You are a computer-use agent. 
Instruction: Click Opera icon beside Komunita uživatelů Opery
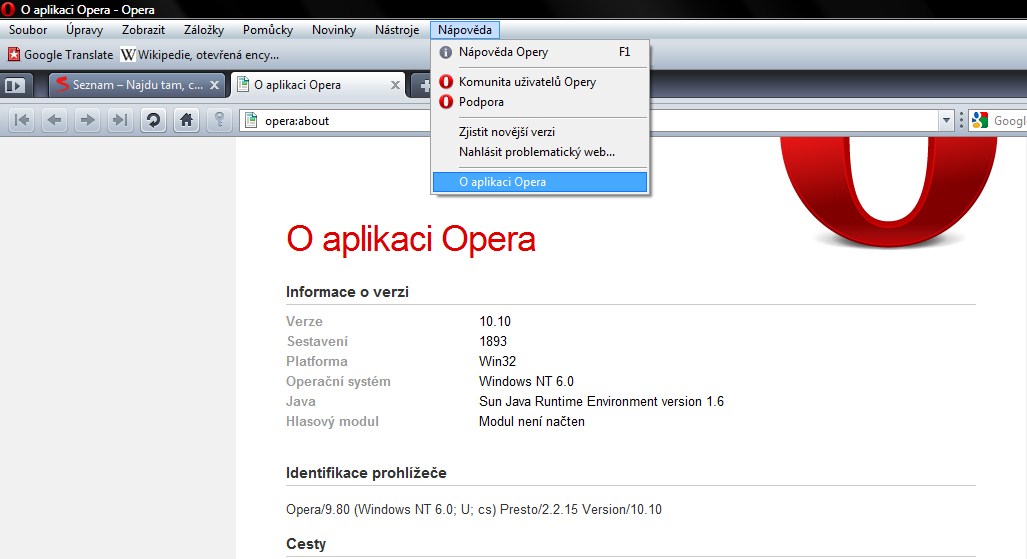(x=445, y=82)
